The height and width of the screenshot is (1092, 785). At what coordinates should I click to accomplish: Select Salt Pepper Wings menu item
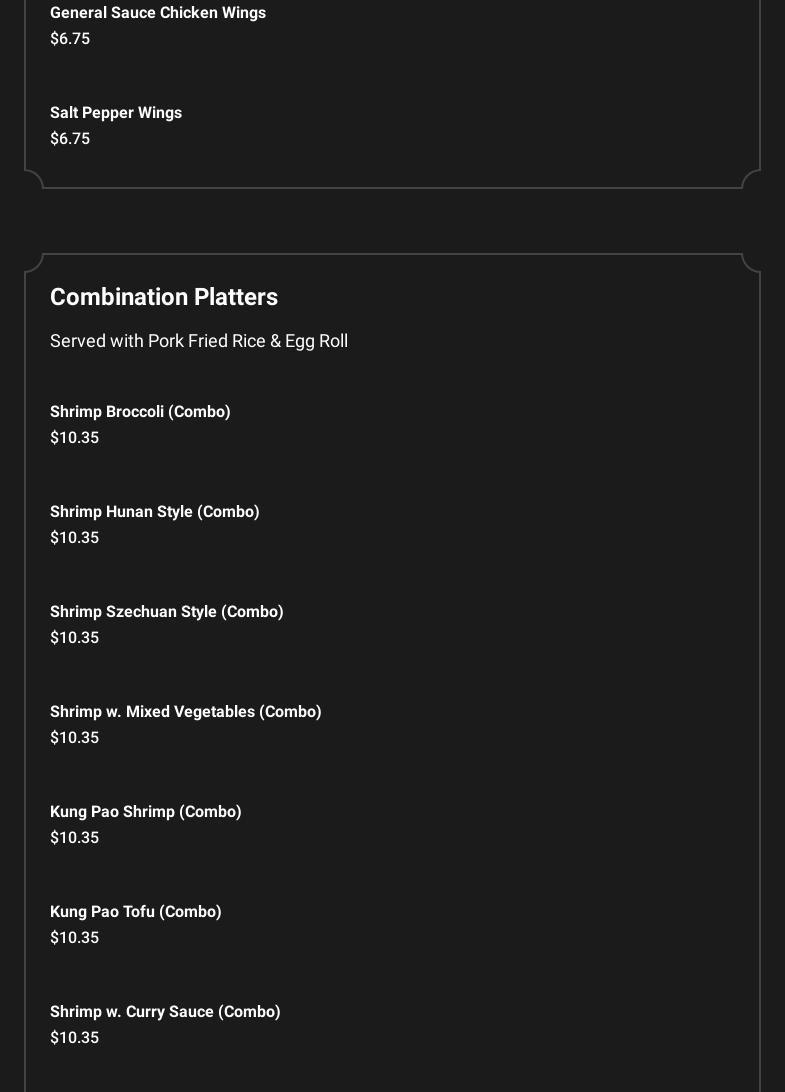tap(116, 113)
